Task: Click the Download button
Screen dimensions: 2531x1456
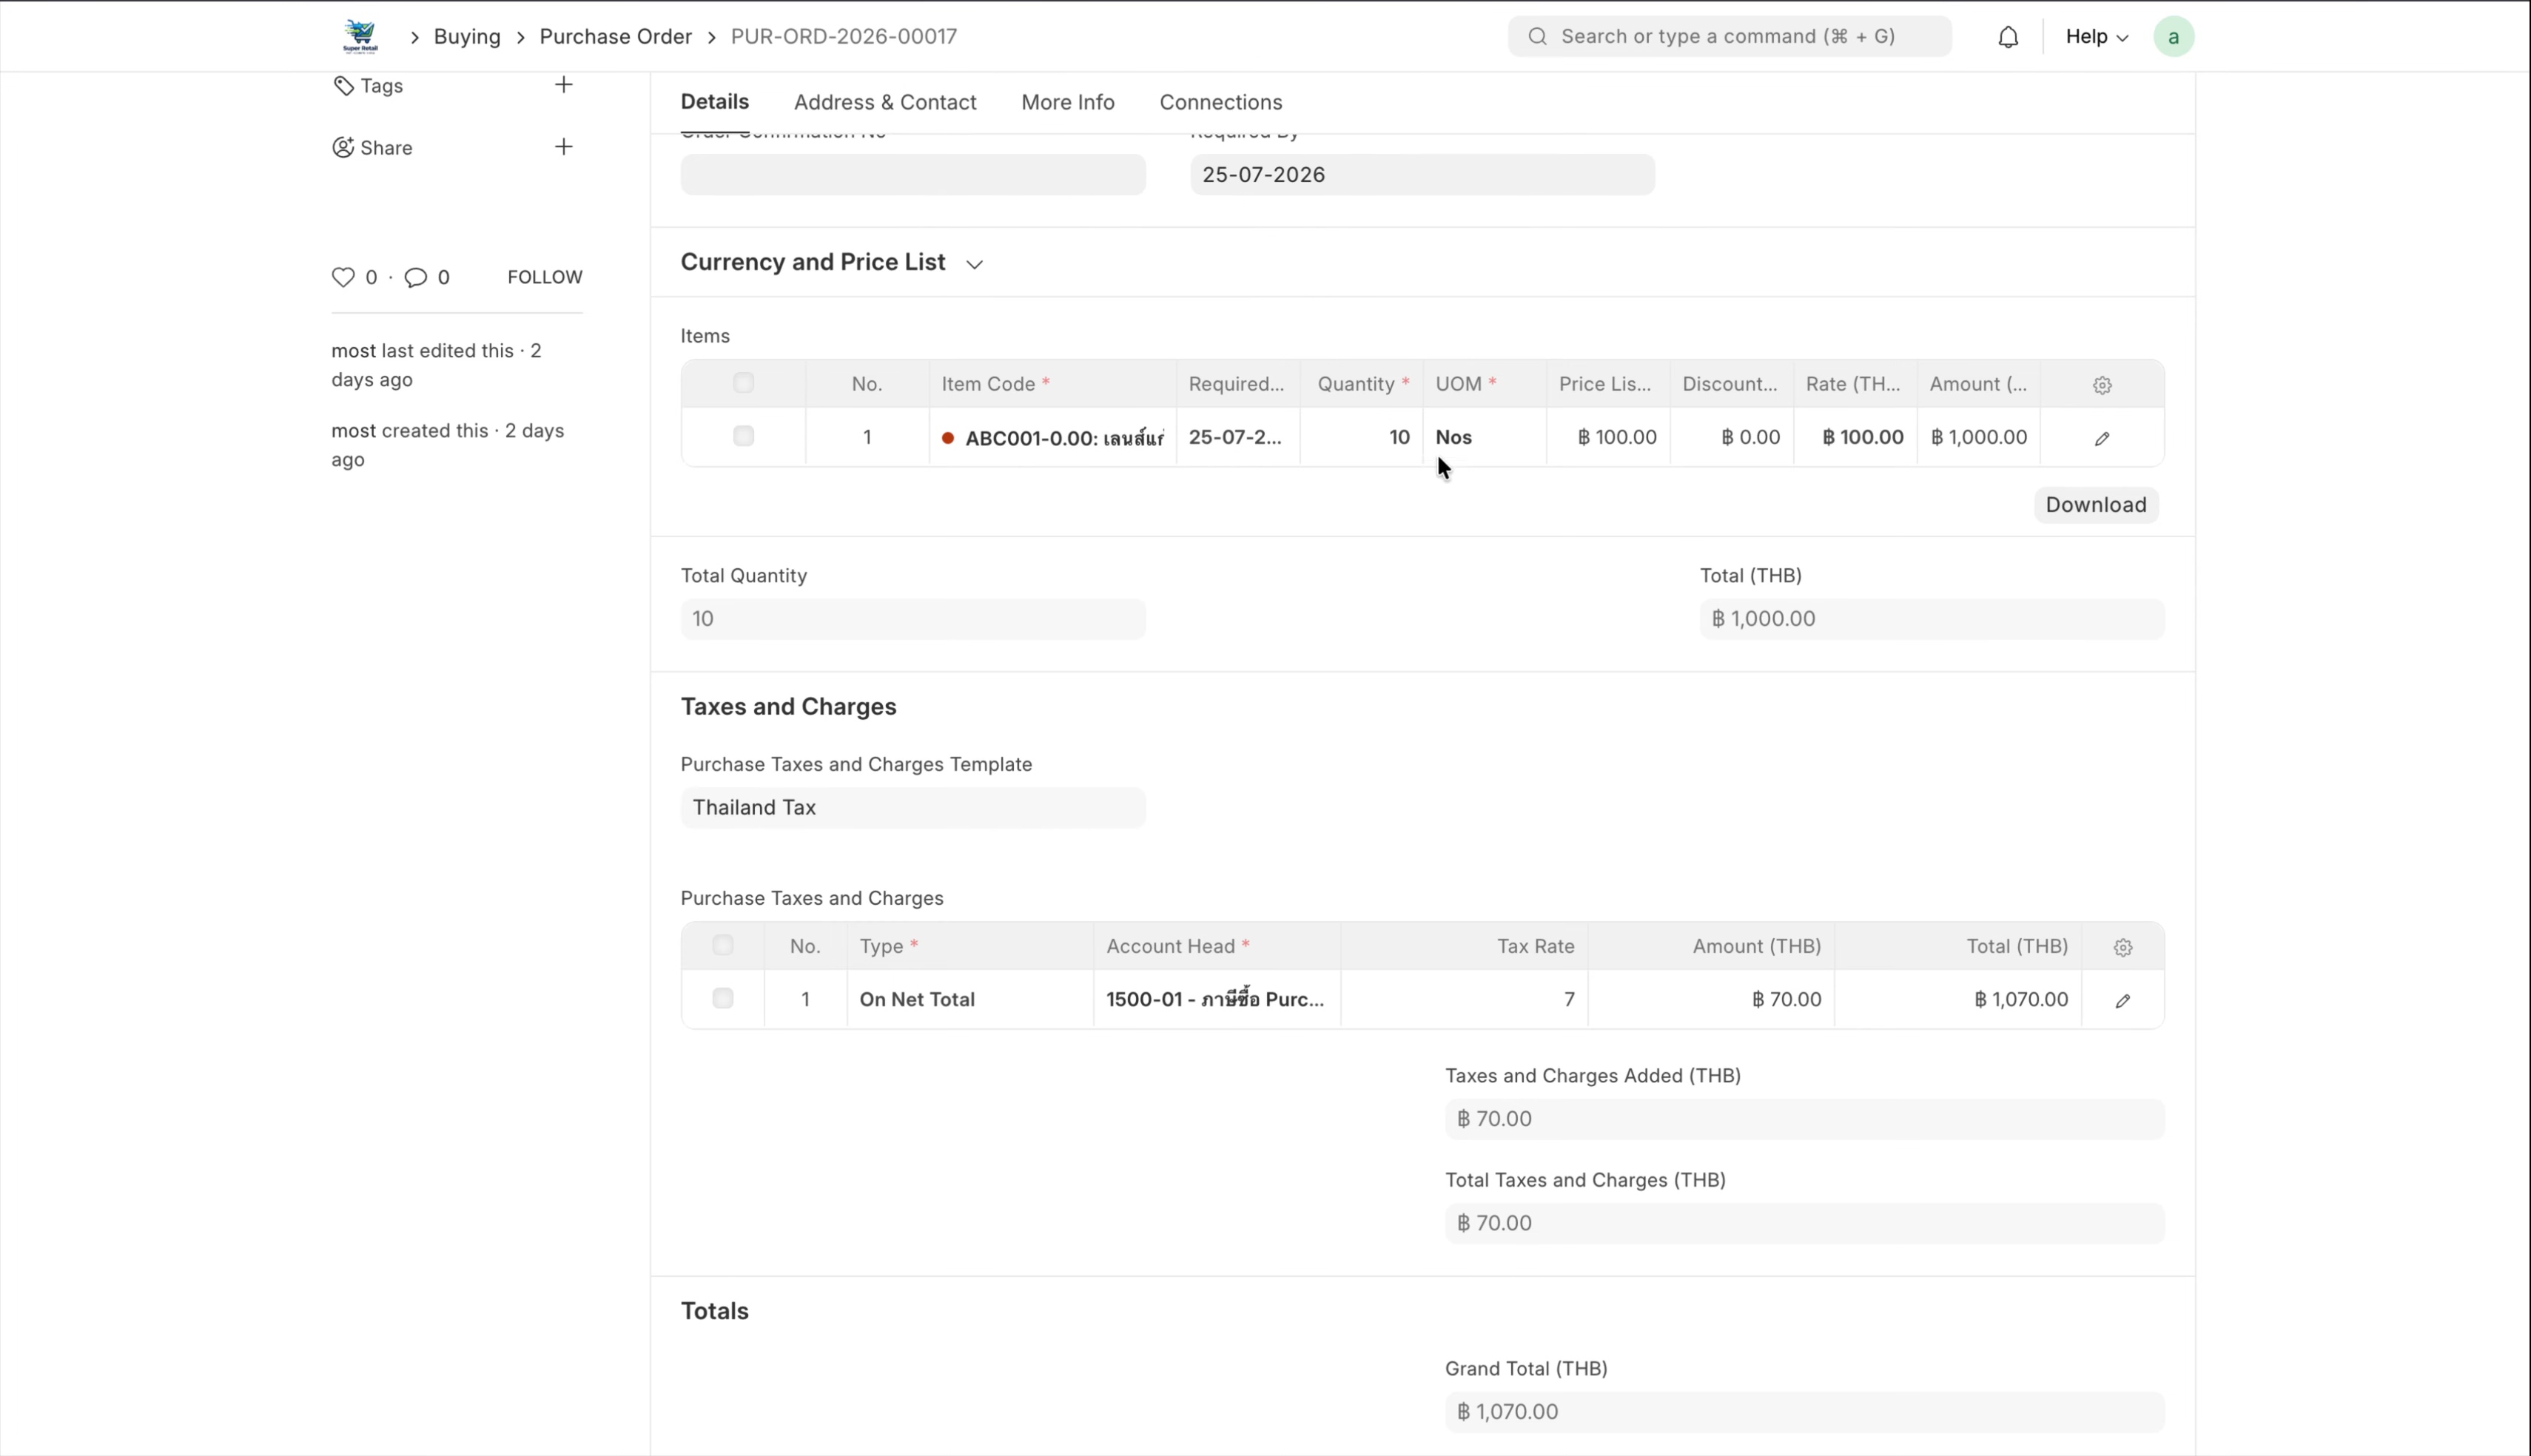Action: 2096,505
